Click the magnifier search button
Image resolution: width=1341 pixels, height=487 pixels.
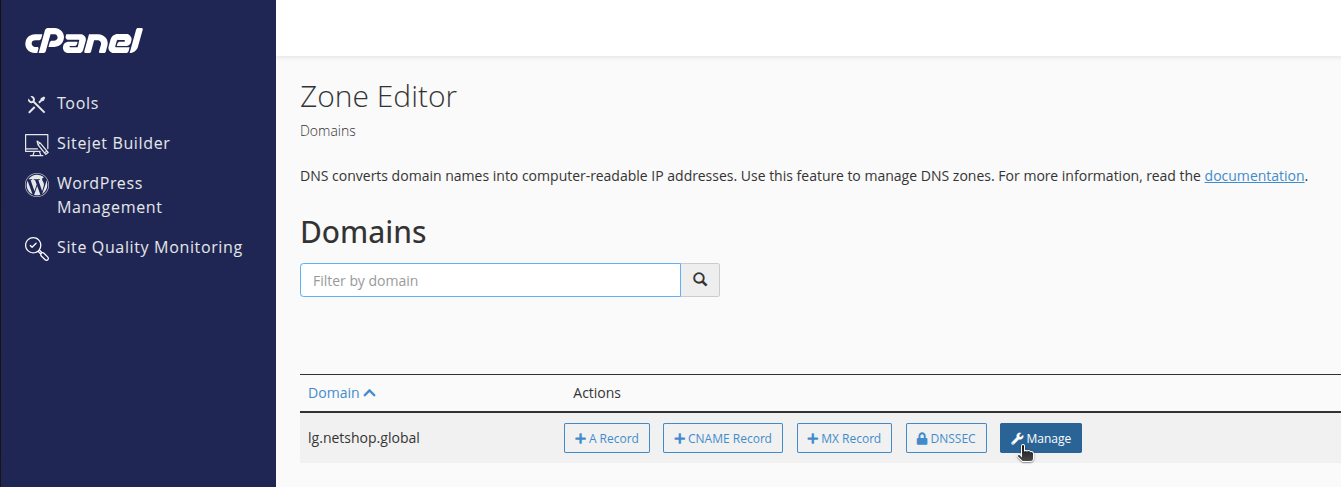700,280
